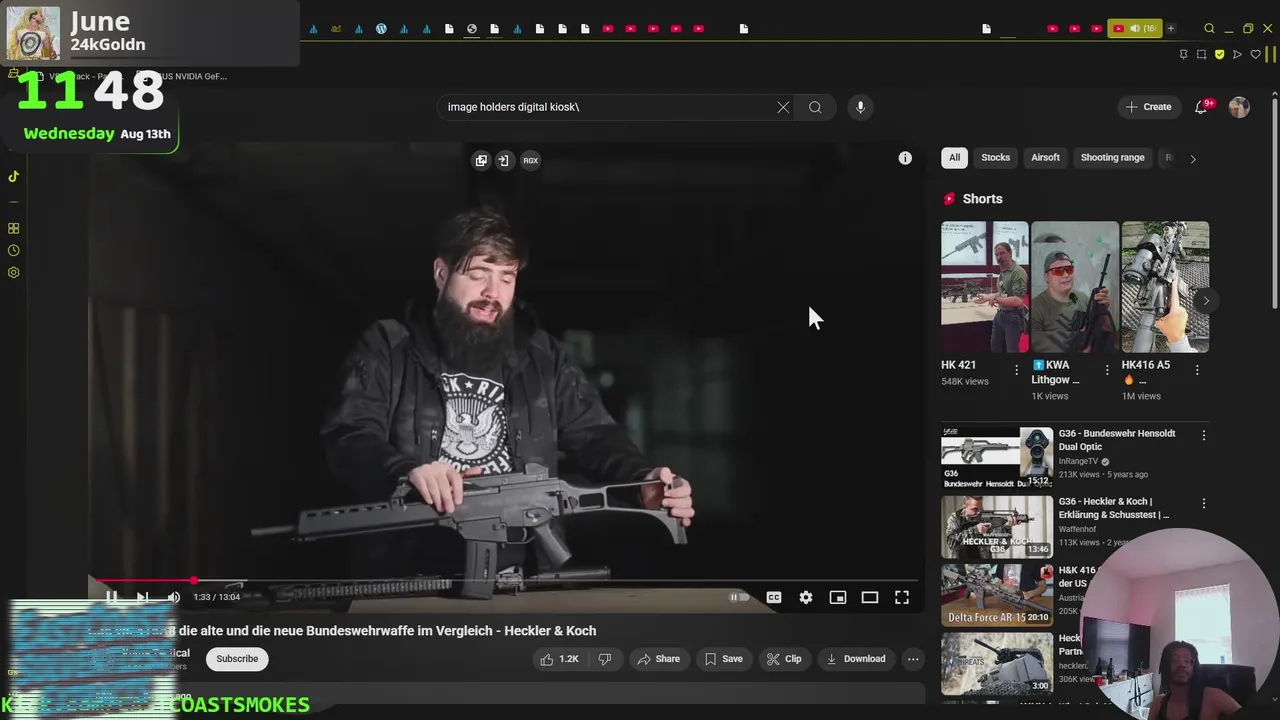This screenshot has width=1280, height=720.
Task: Select the Airsoft filter chip
Action: coord(1045,158)
